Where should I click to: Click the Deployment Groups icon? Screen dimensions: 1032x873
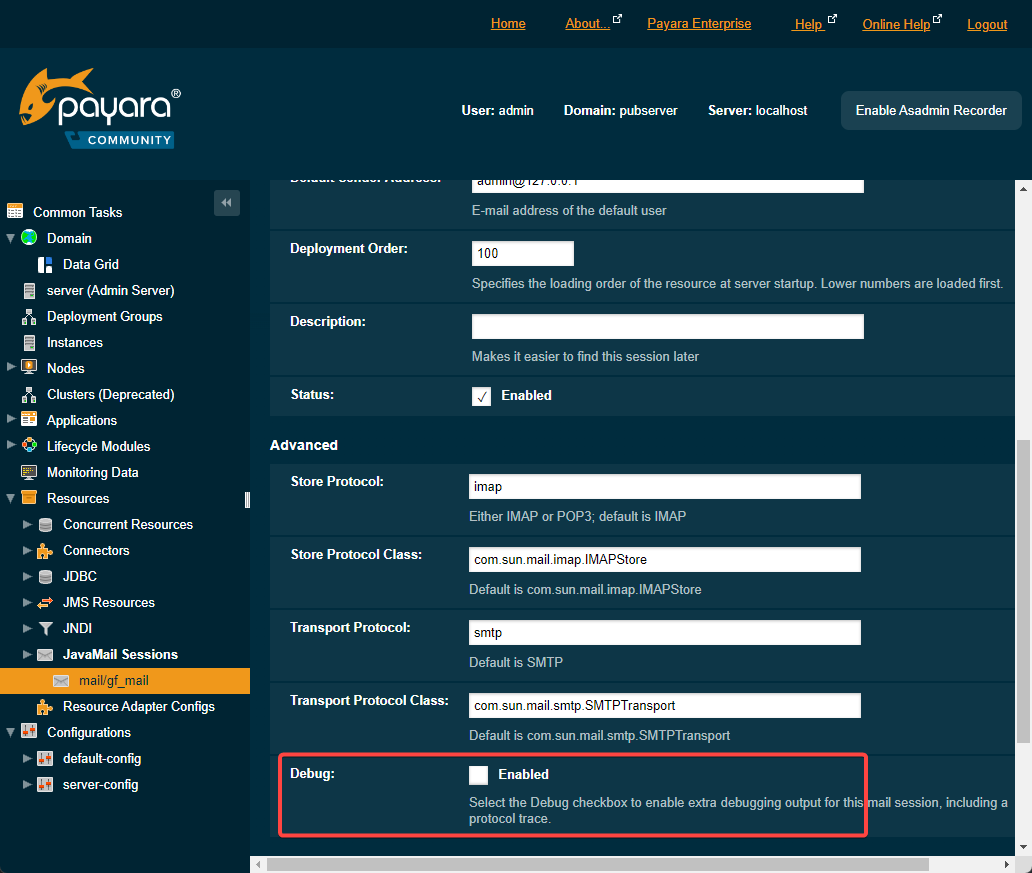click(29, 316)
